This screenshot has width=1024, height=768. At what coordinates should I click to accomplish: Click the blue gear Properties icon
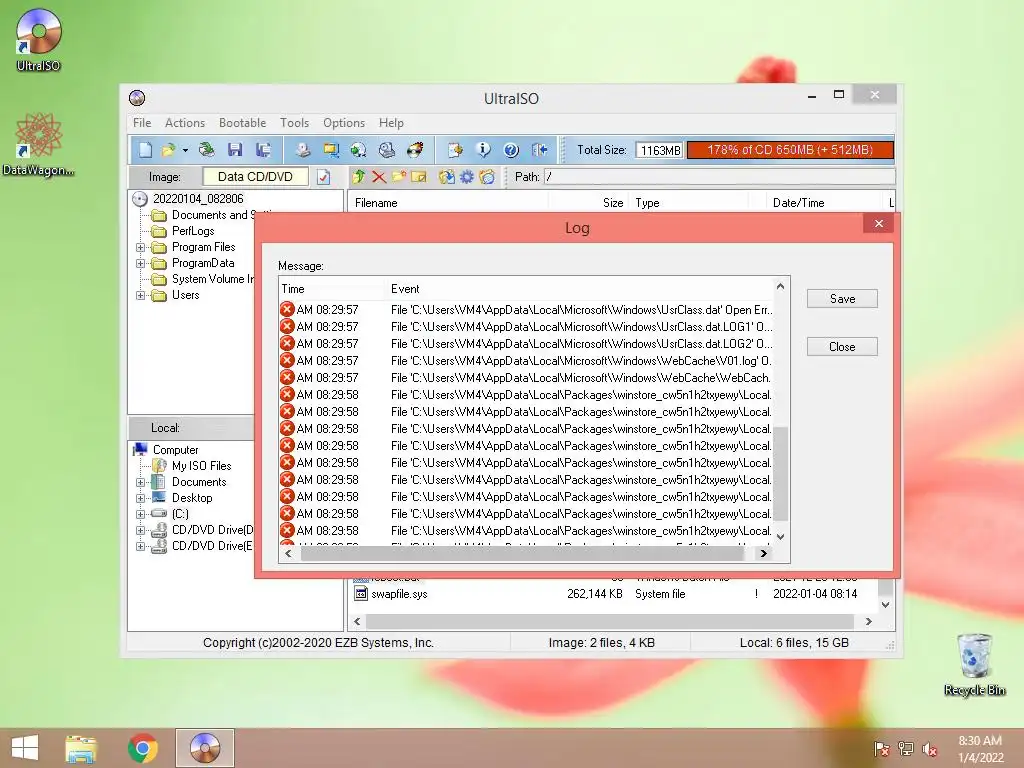(467, 176)
